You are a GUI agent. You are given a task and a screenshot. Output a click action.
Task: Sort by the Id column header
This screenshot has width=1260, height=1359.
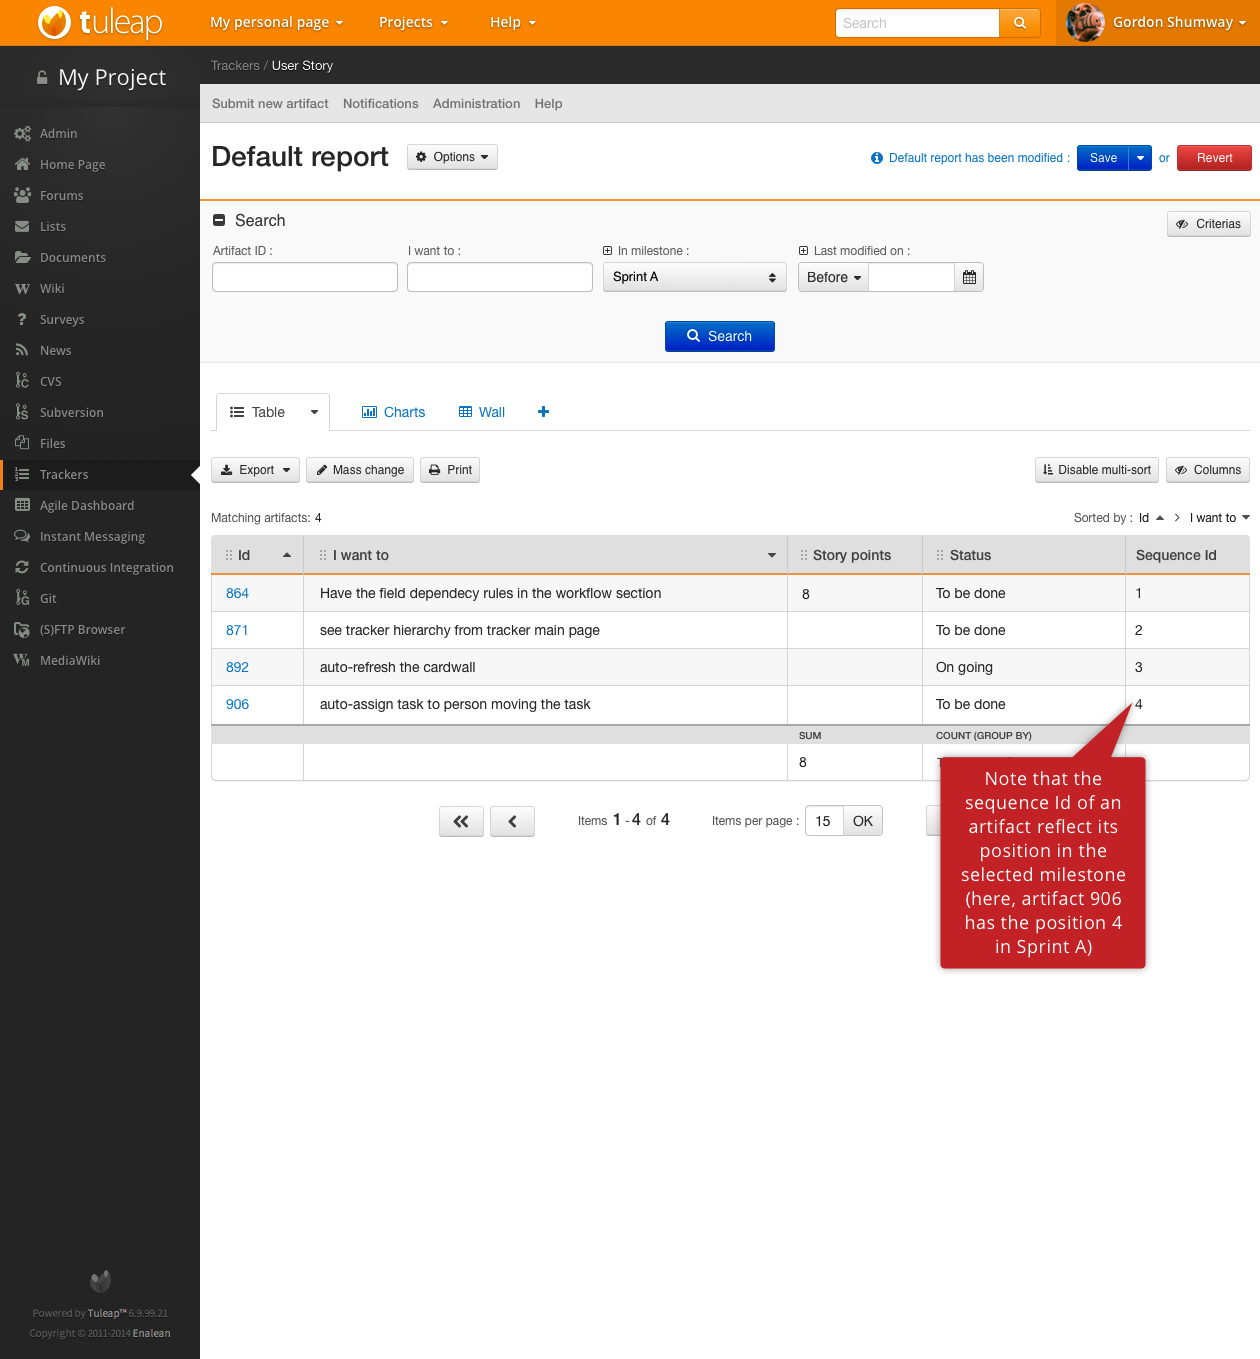coord(245,555)
